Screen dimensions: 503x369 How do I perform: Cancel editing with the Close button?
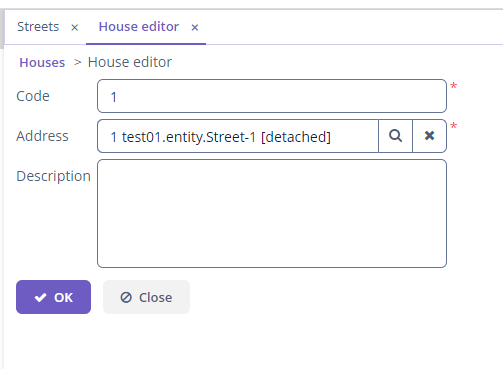146,297
